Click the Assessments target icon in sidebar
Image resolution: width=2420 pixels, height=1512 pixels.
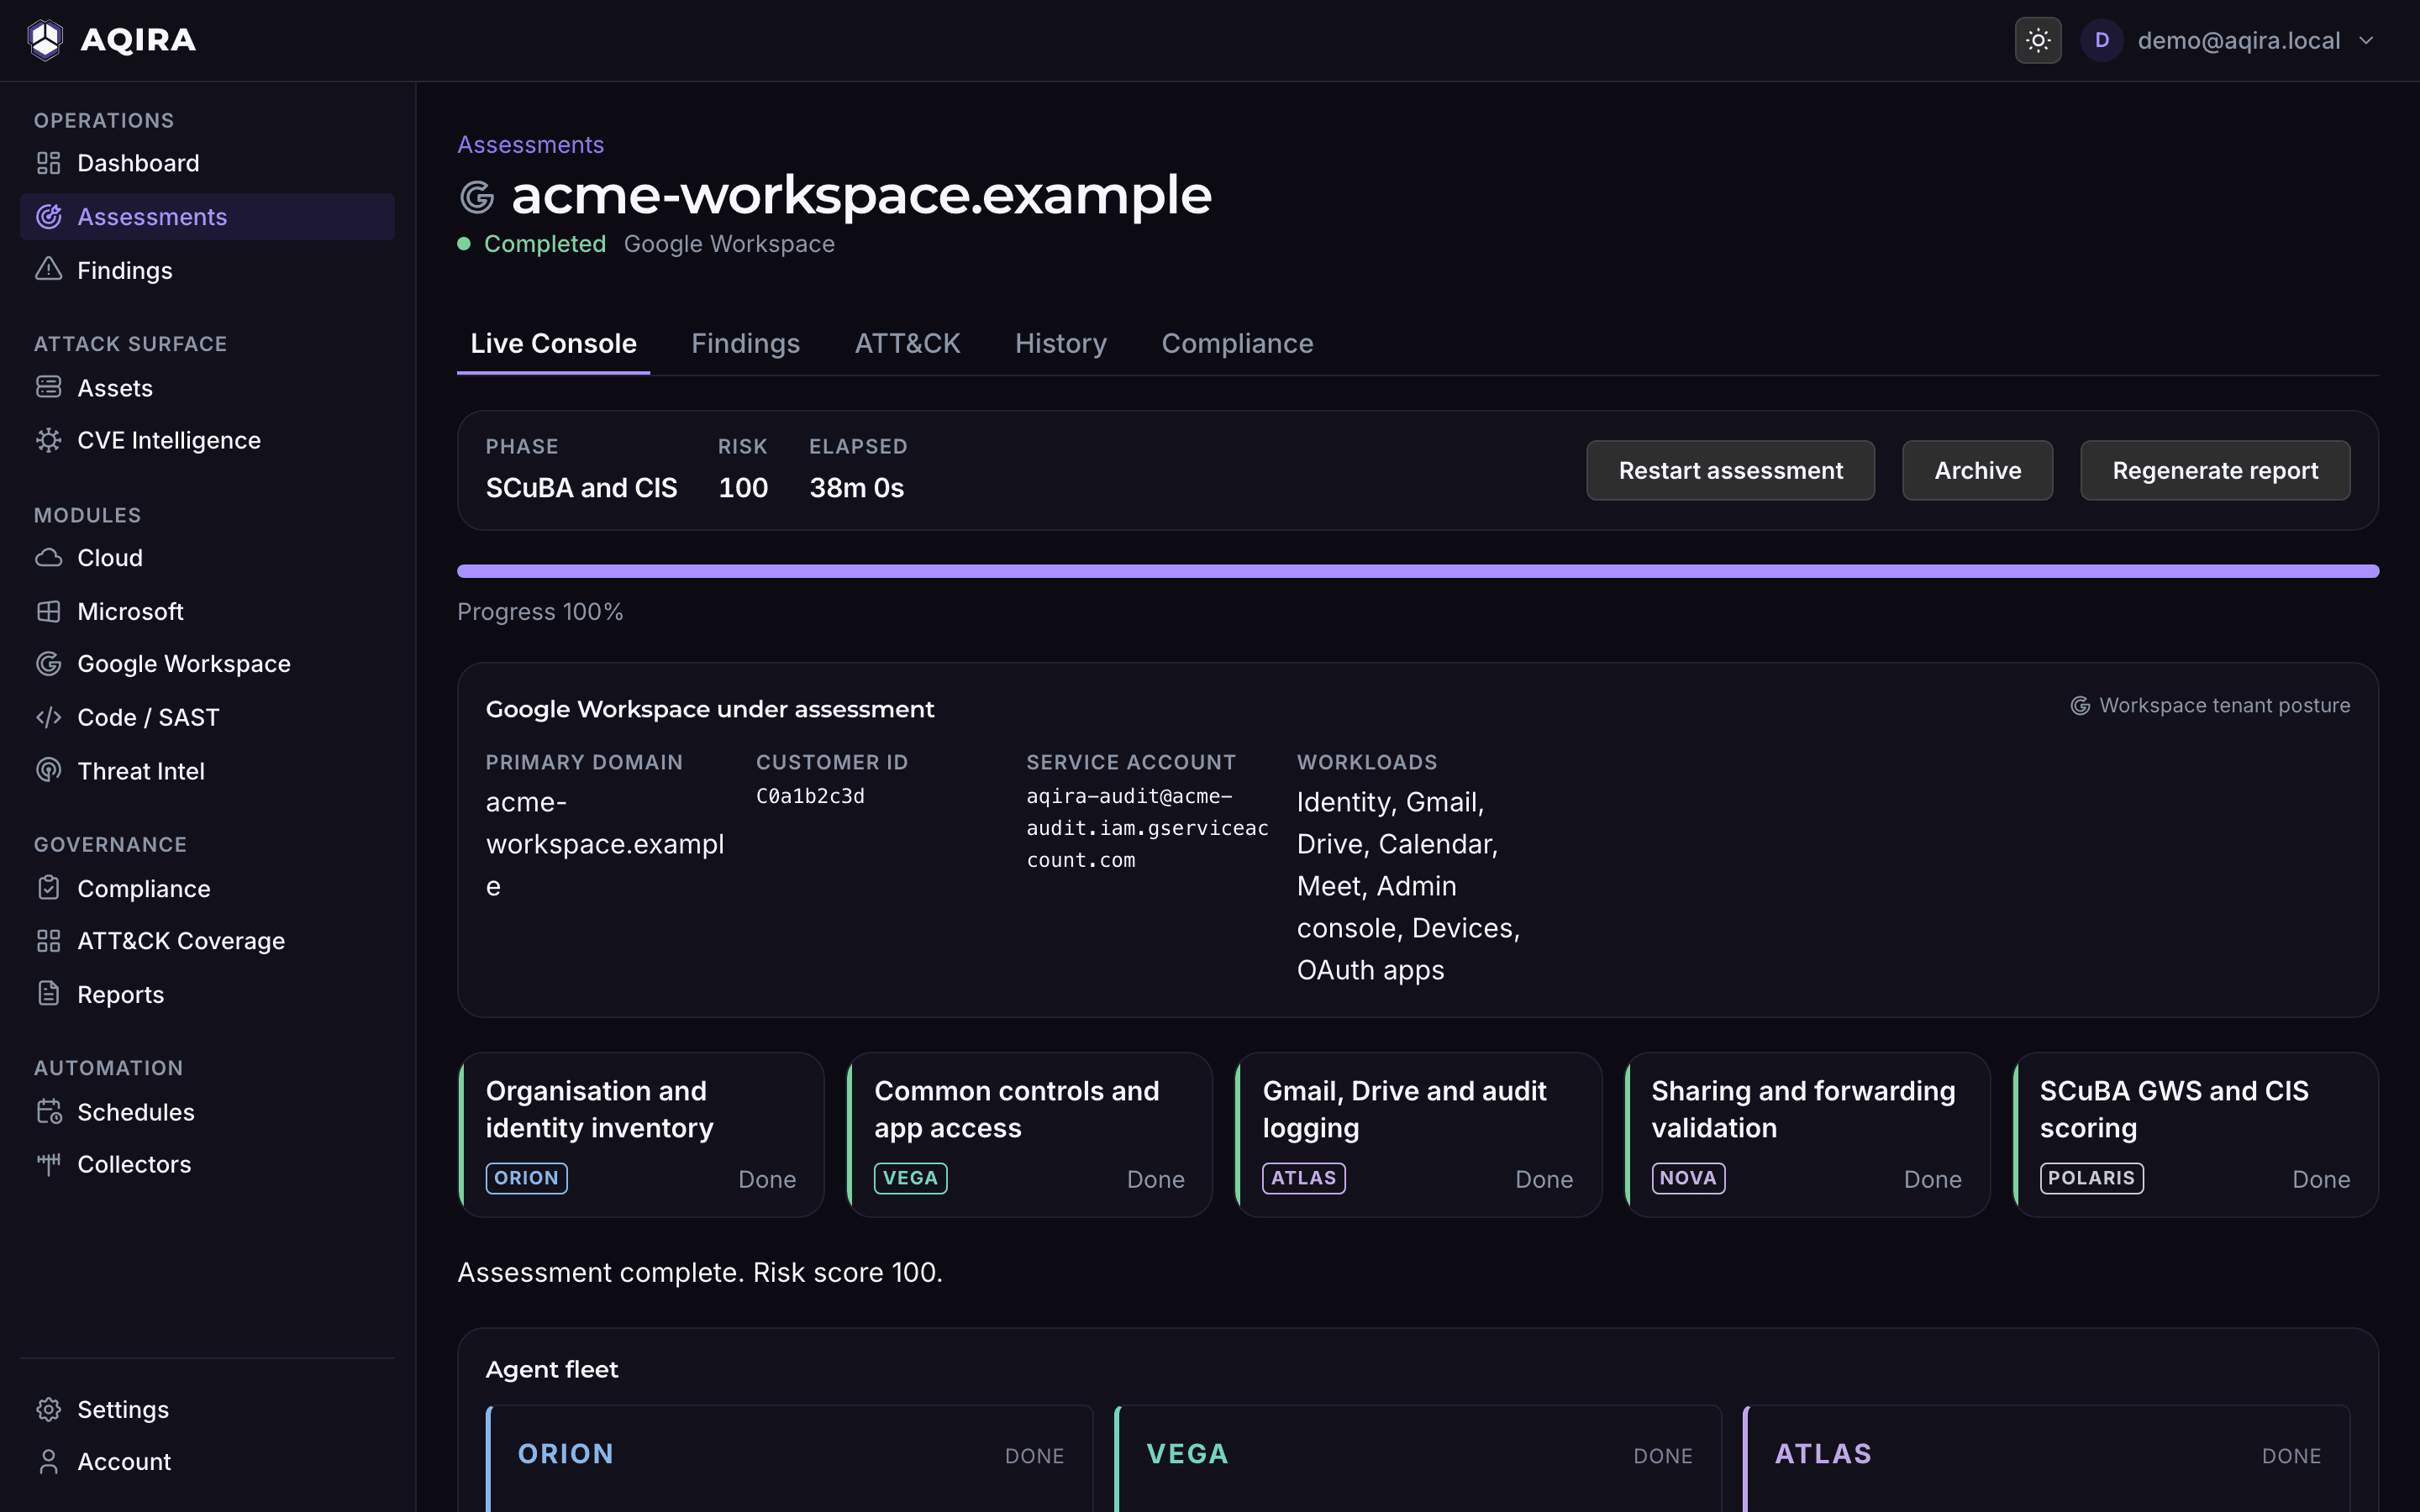48,216
